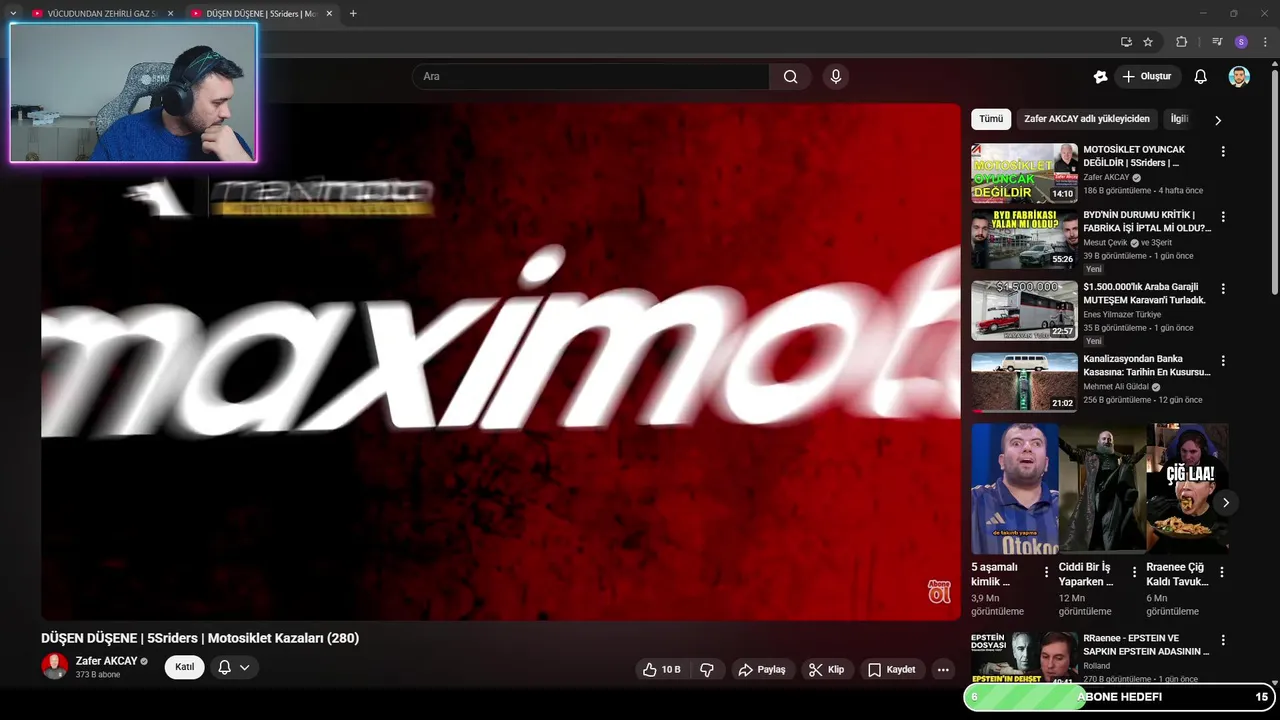1280x720 pixels.
Task: Click the webcam overlay of streamer
Action: click(x=133, y=92)
